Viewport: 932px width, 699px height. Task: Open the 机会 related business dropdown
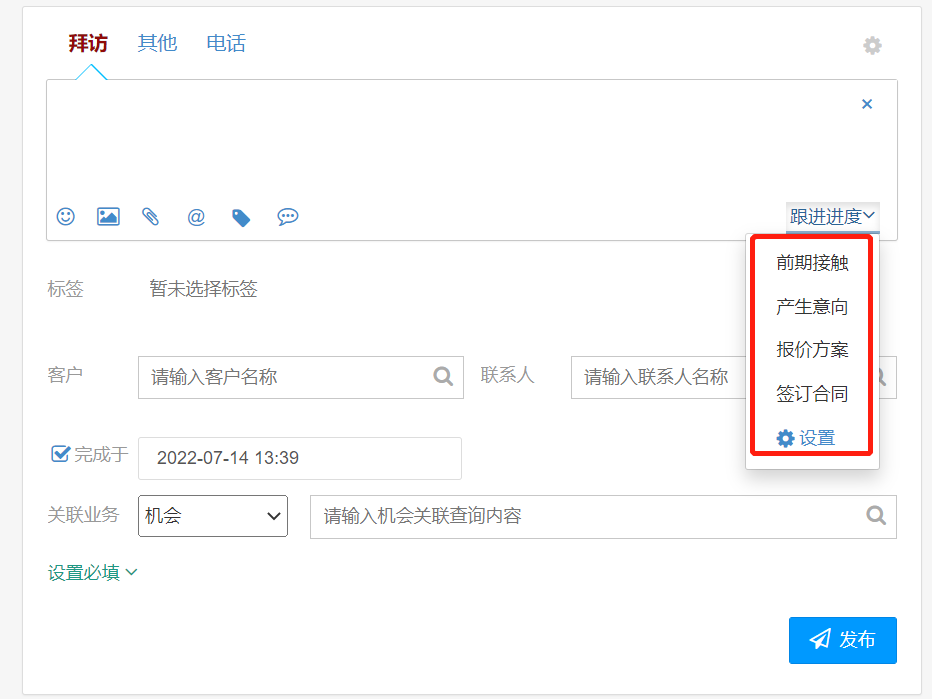(x=213, y=516)
